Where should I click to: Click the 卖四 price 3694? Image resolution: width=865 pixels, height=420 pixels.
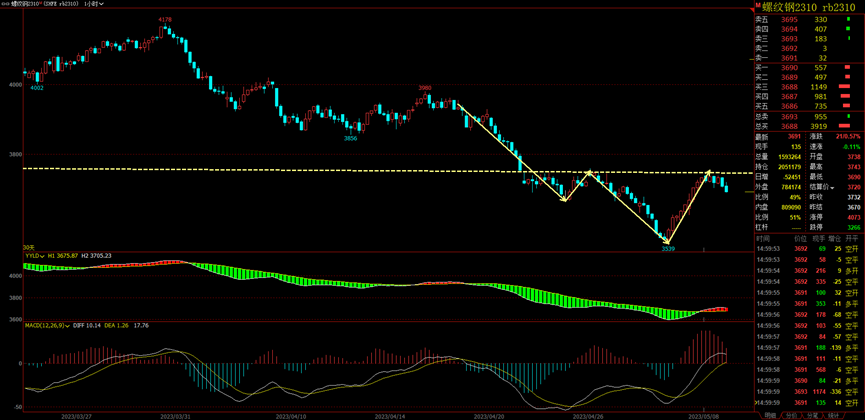coord(789,29)
